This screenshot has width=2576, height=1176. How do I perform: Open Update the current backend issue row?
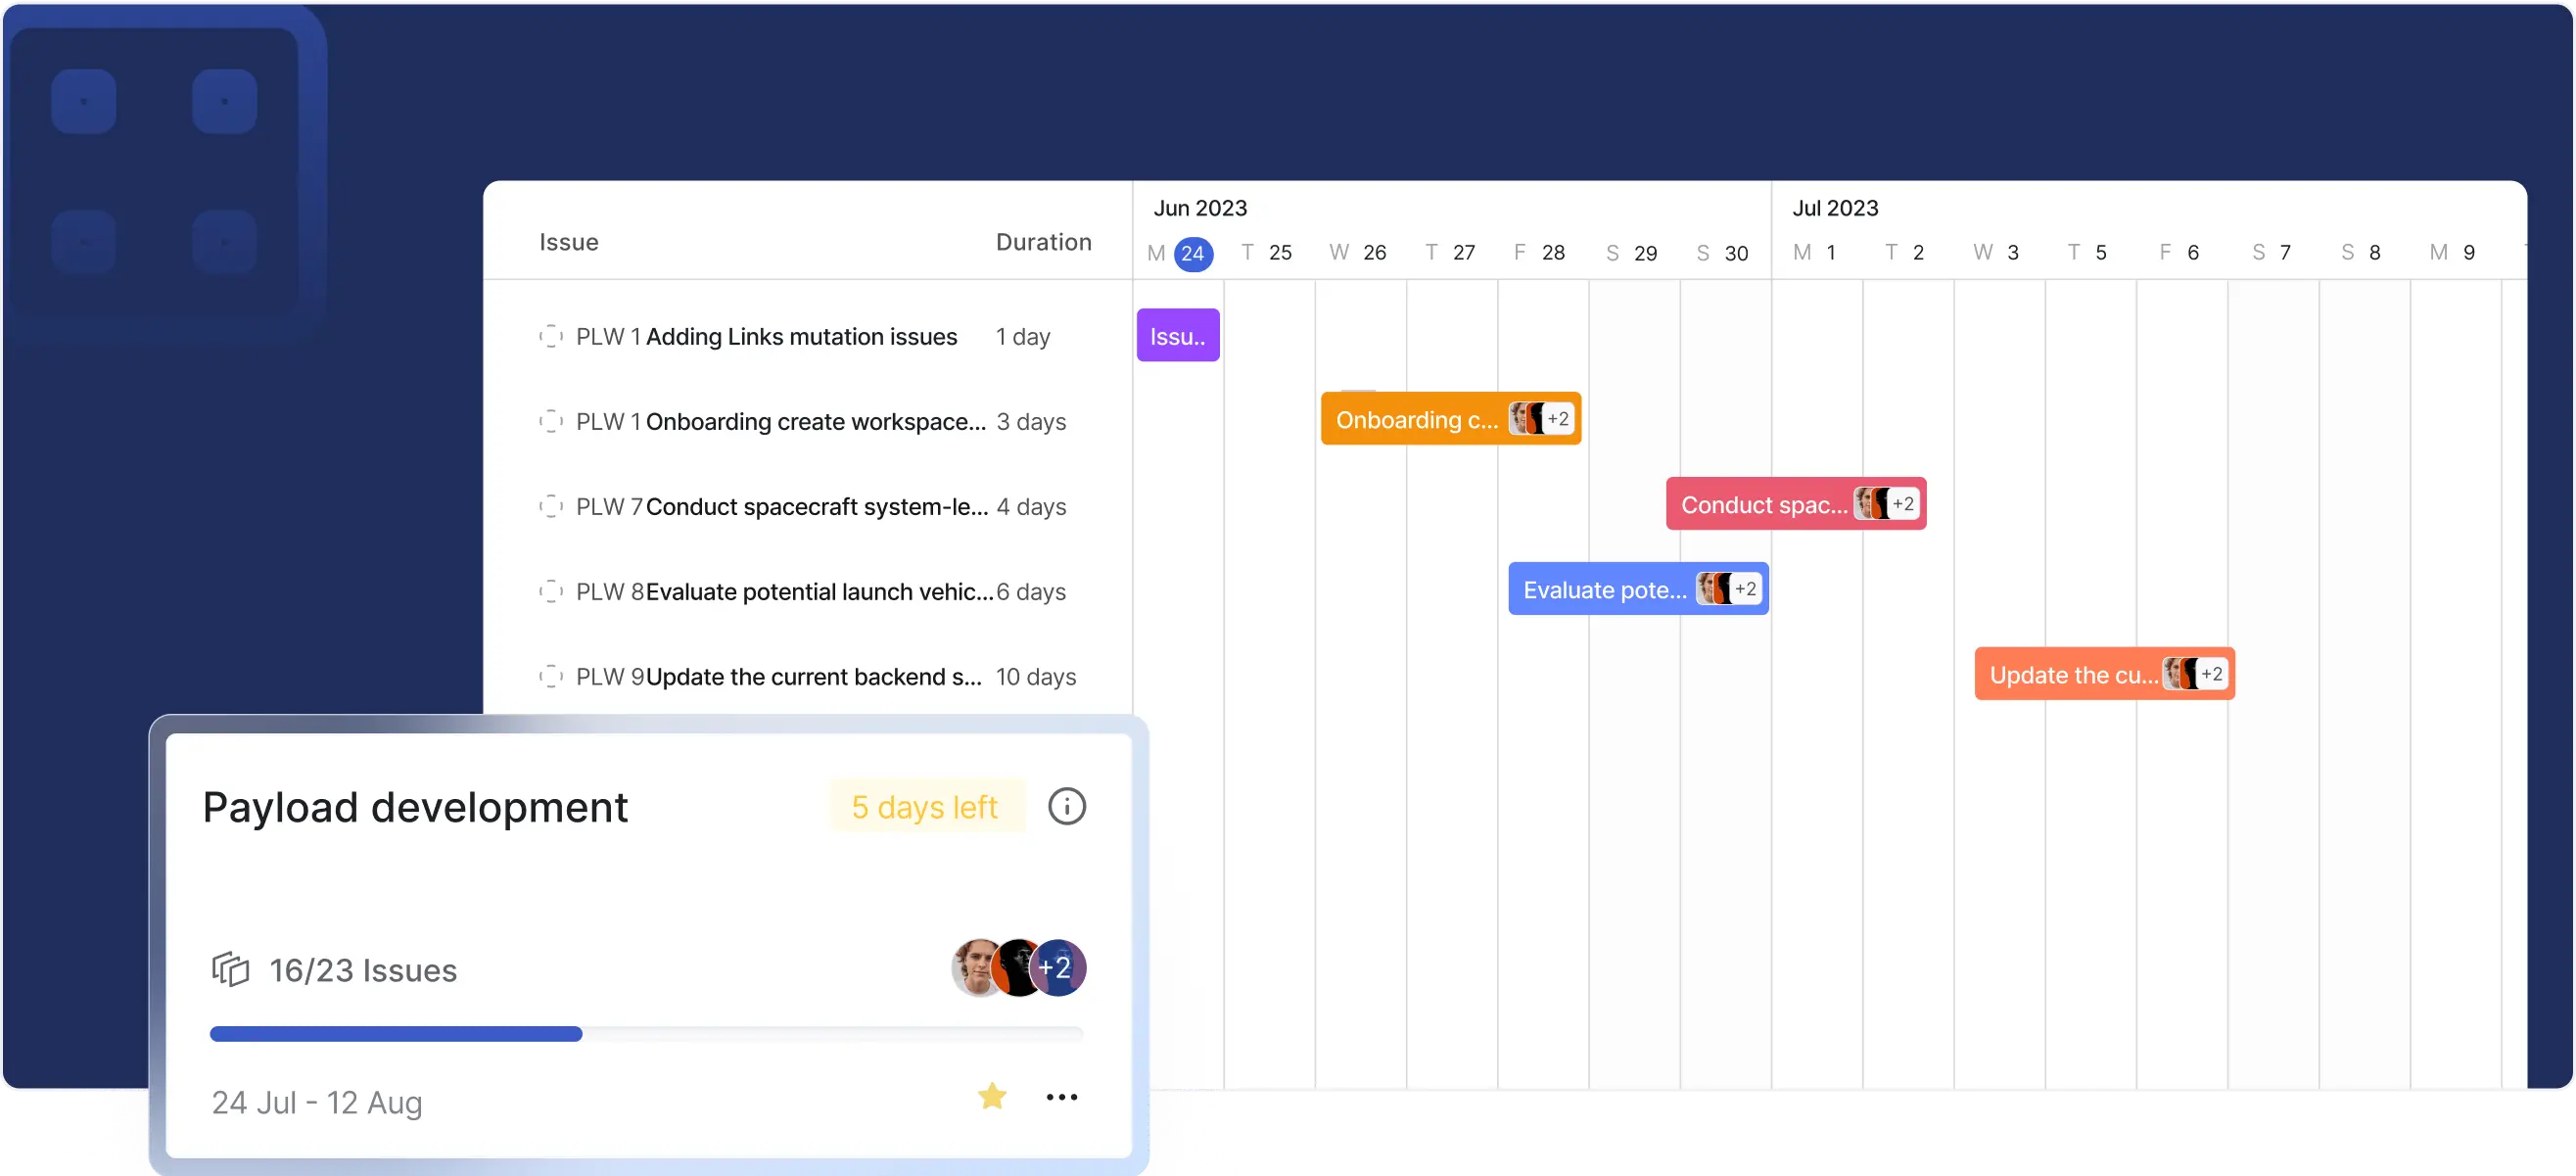click(813, 677)
